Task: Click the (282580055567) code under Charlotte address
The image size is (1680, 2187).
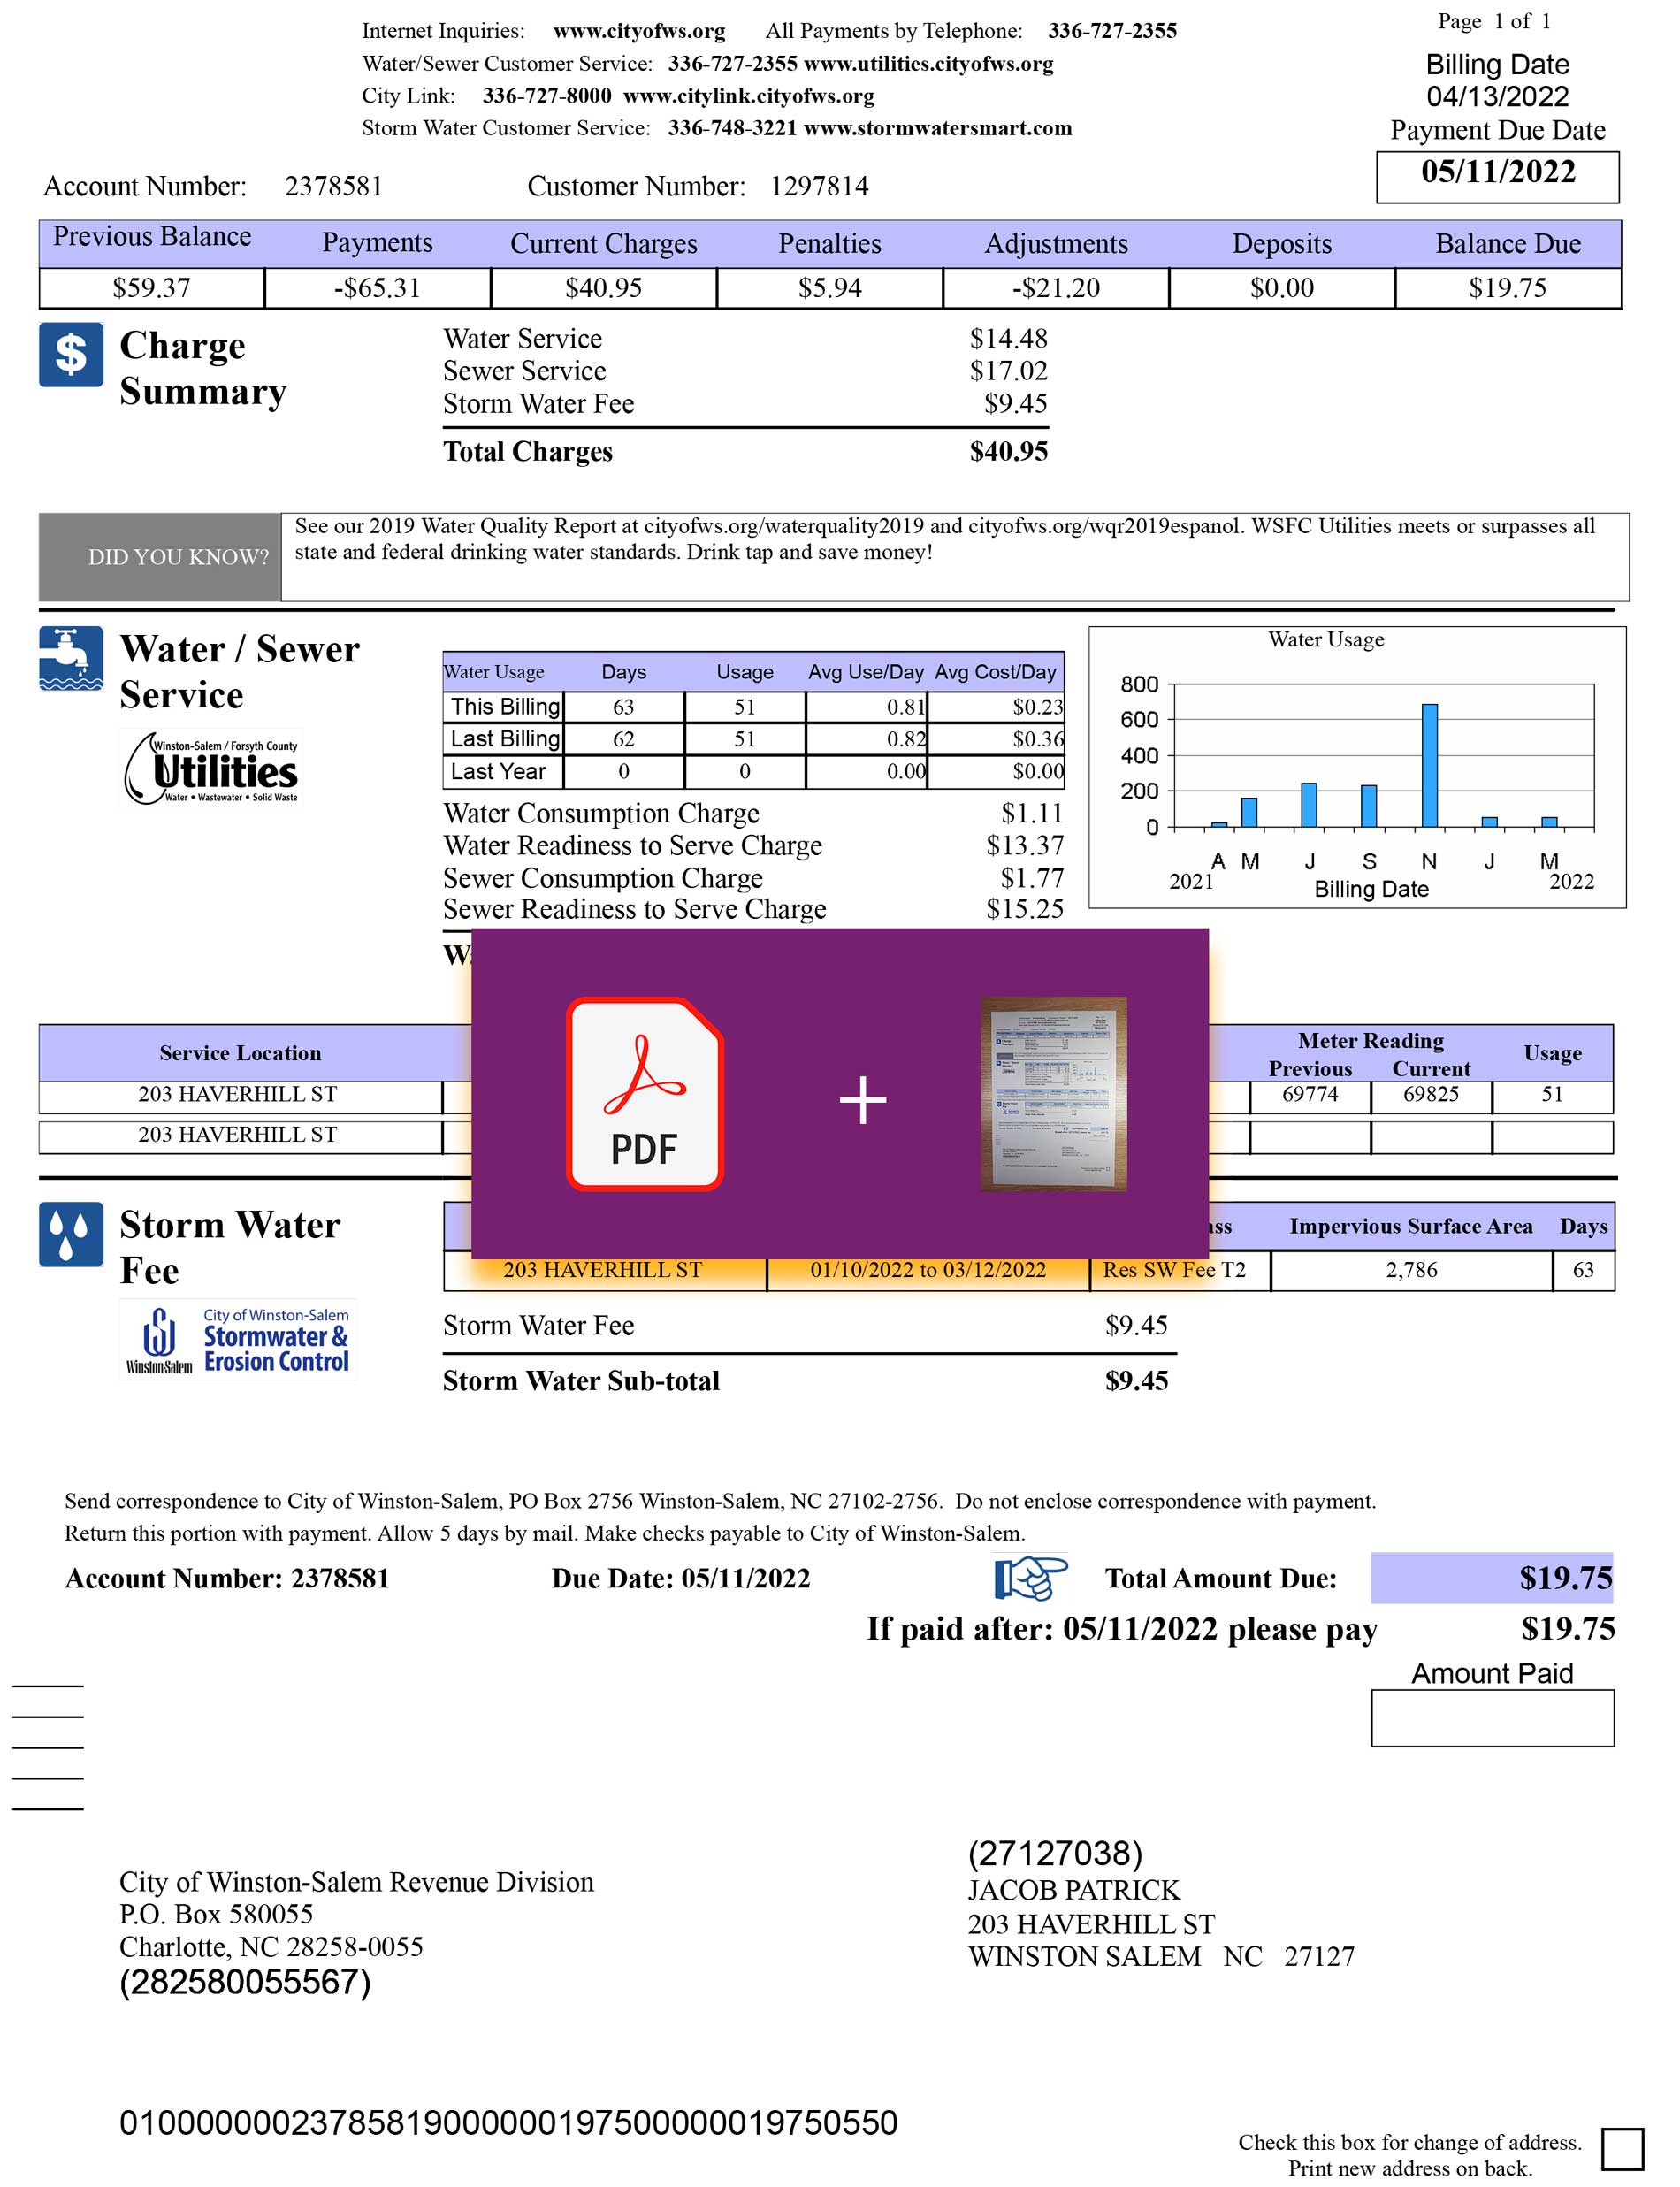Action: point(245,1982)
